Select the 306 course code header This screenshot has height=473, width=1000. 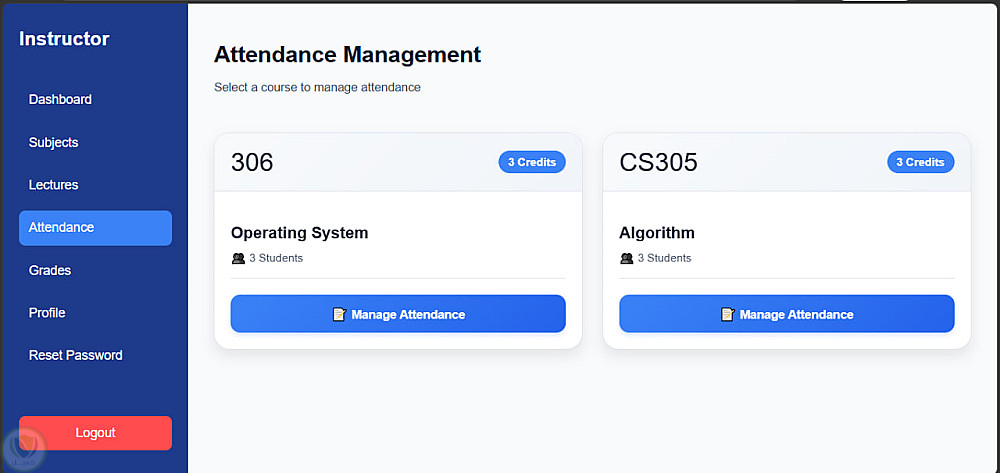[252, 162]
